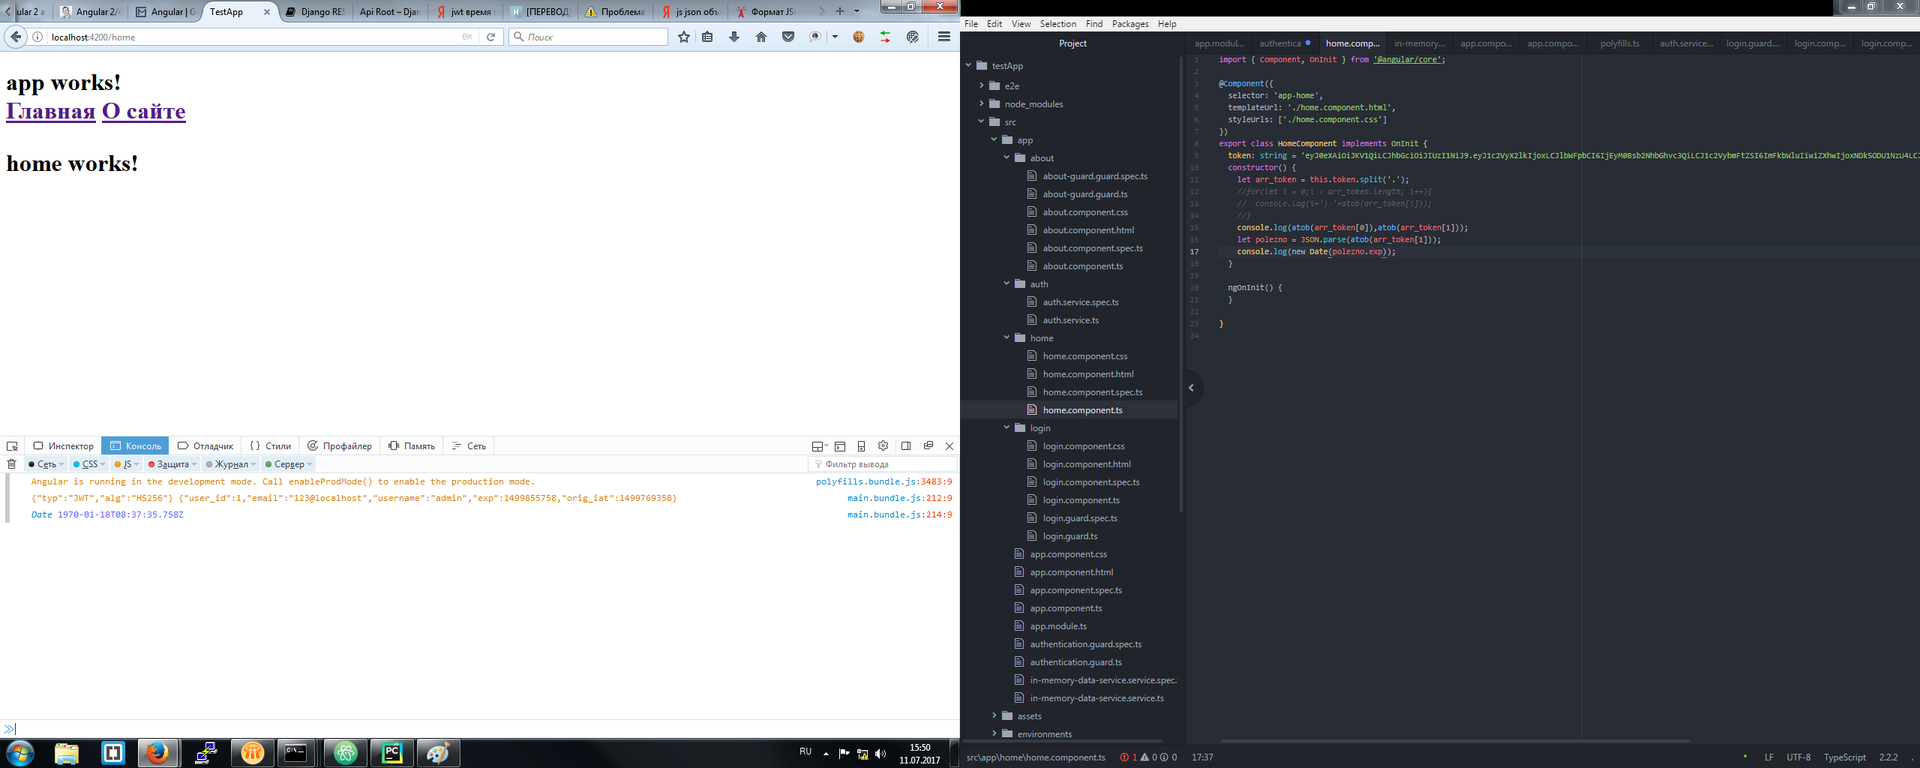Go back in Firefox history

point(15,37)
